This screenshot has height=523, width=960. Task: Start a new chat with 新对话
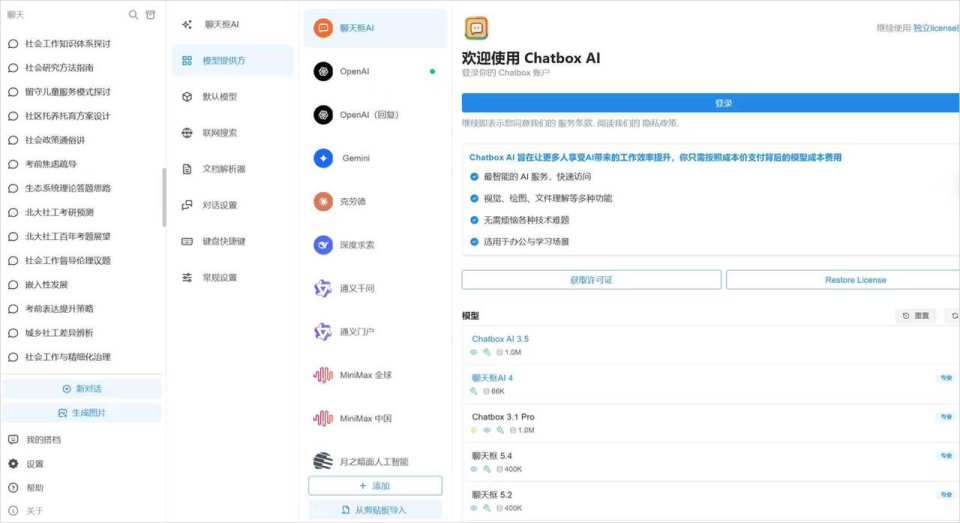pyautogui.click(x=82, y=389)
